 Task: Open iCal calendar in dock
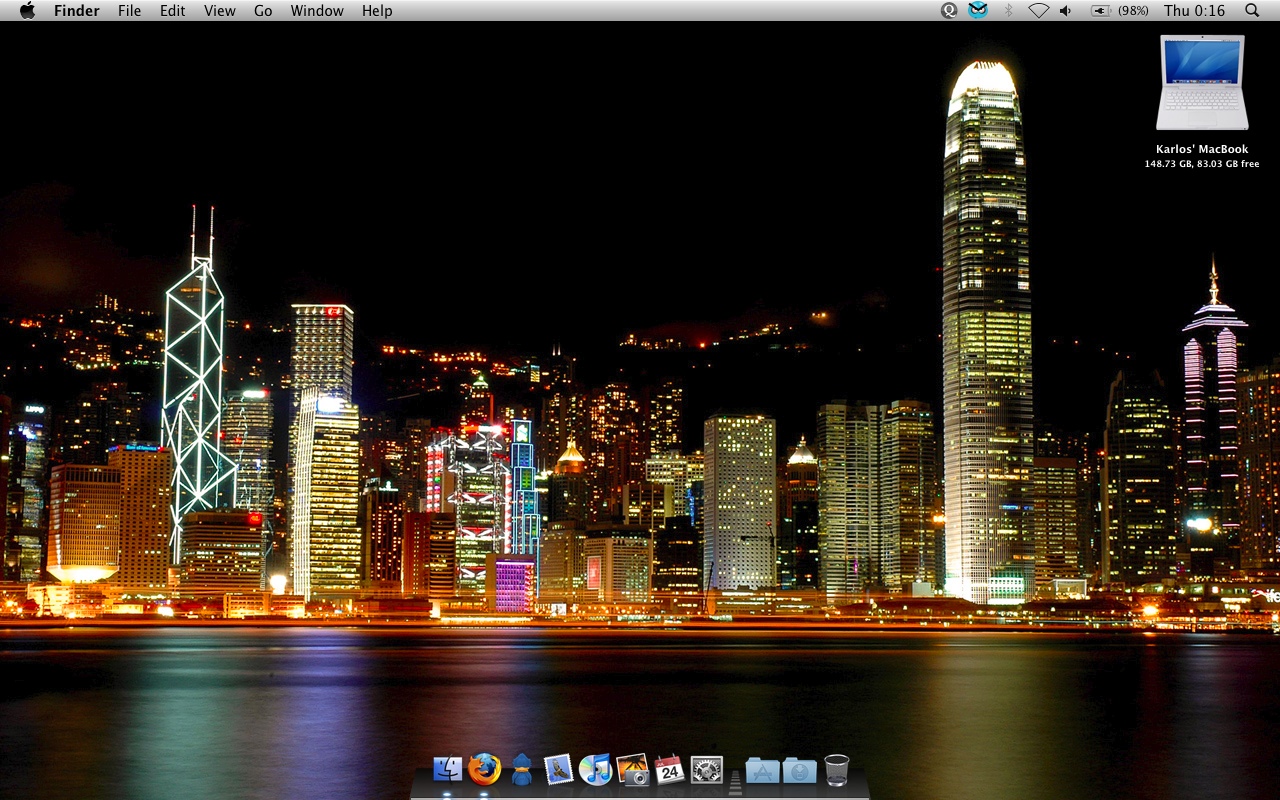point(669,769)
